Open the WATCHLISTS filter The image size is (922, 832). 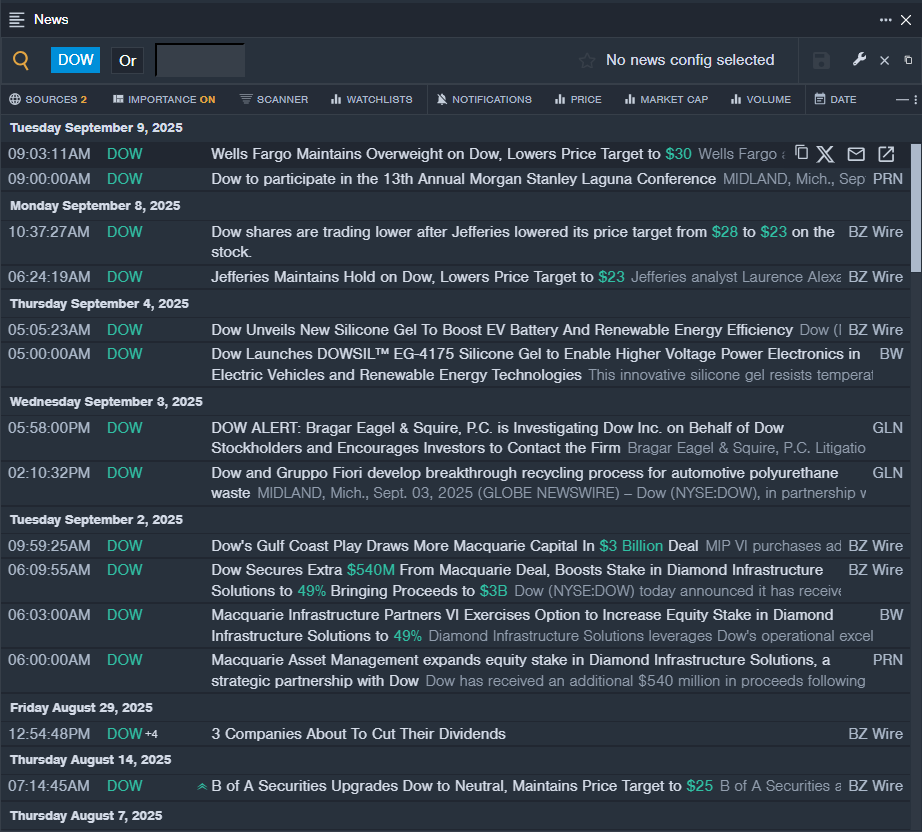coord(372,99)
